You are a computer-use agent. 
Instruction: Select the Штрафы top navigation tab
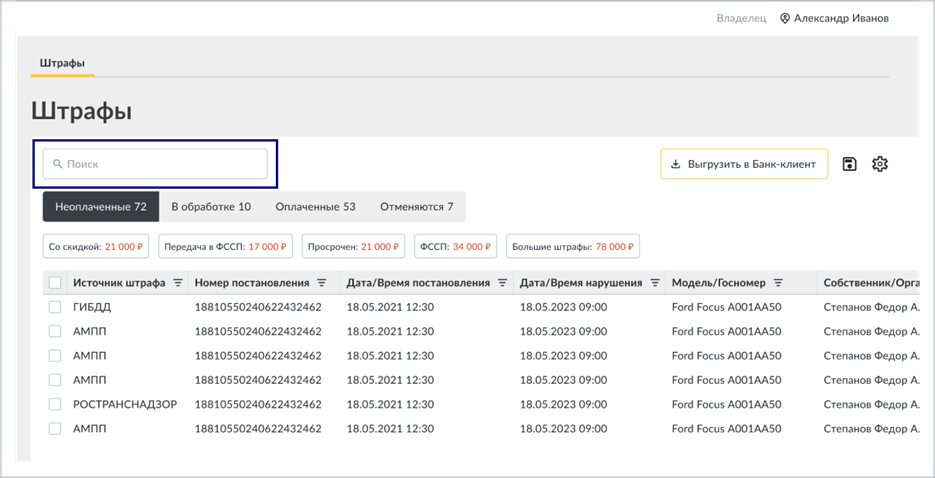pos(62,63)
